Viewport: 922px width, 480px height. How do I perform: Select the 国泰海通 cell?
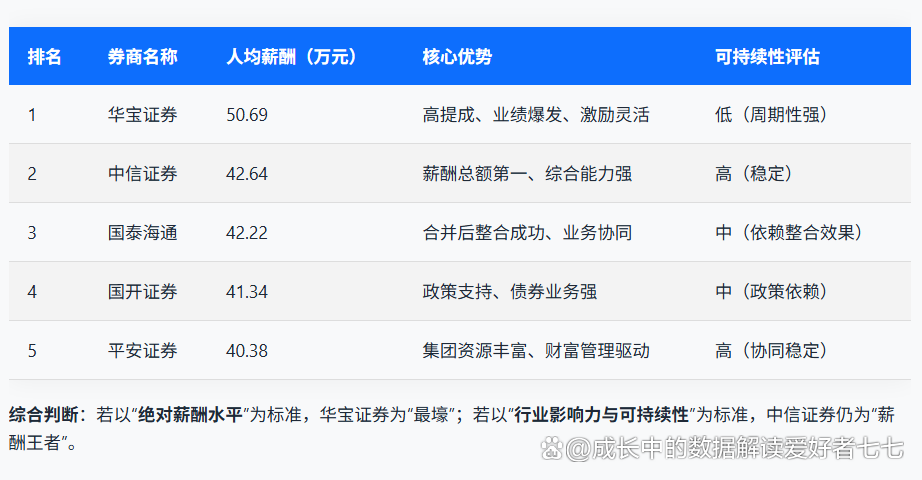pyautogui.click(x=142, y=233)
